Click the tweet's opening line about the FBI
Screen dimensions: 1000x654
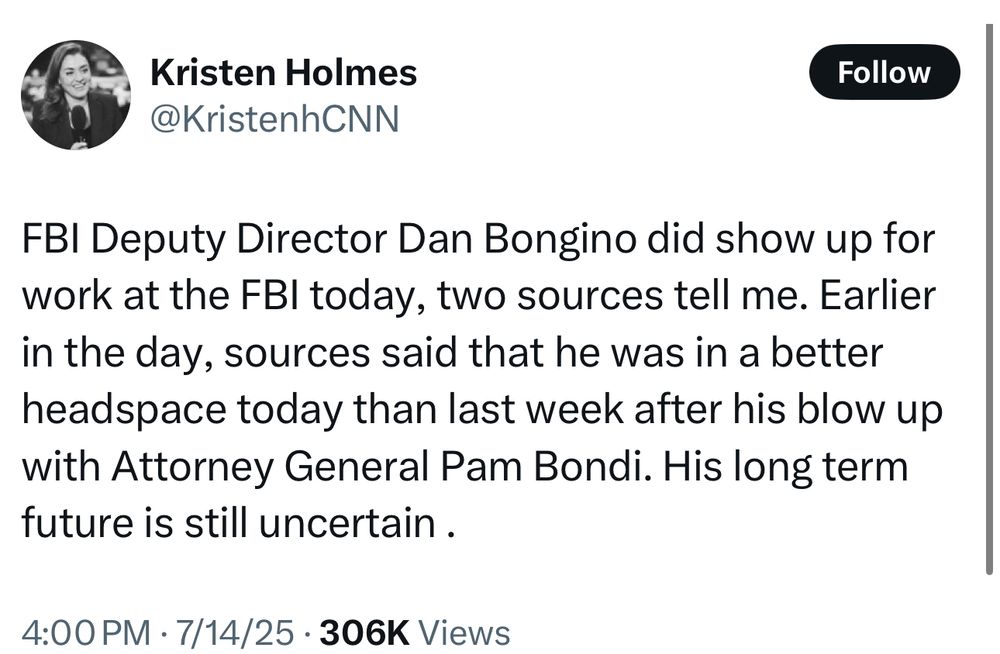480,238
